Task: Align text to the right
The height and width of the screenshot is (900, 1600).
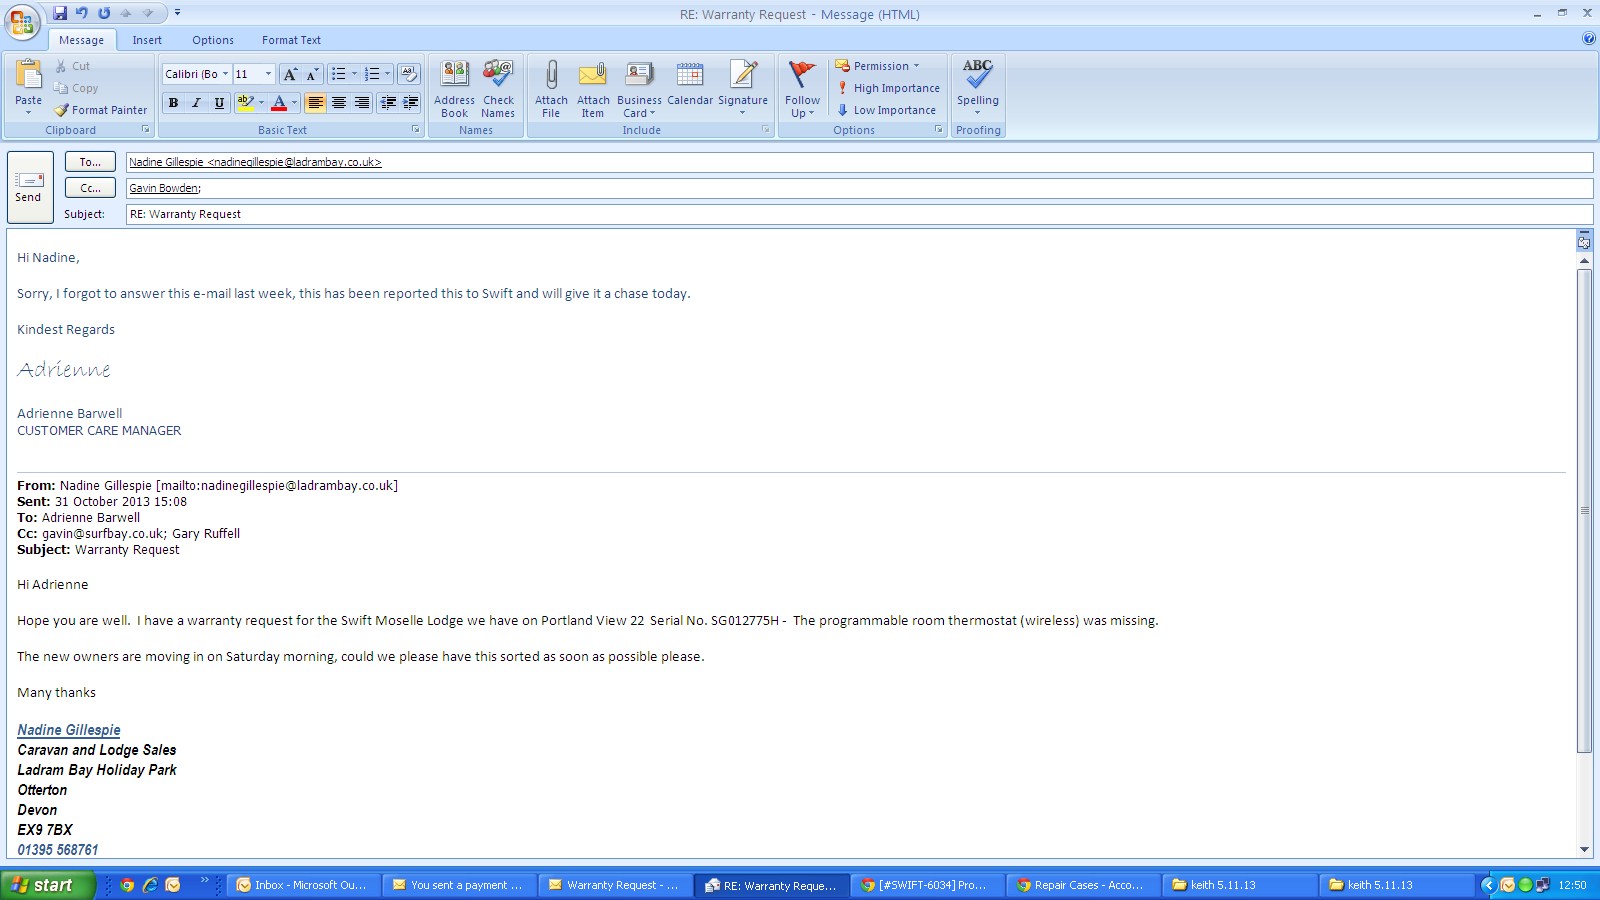Action: coord(362,103)
